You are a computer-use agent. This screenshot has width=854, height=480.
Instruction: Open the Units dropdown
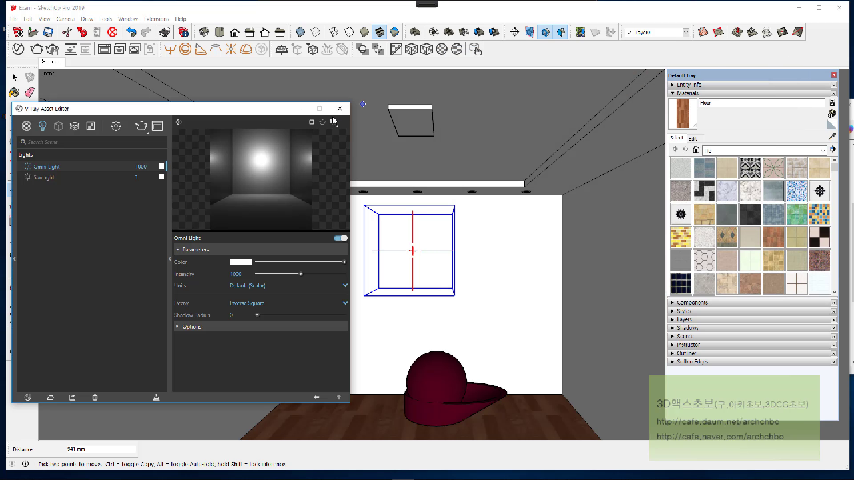[288, 285]
